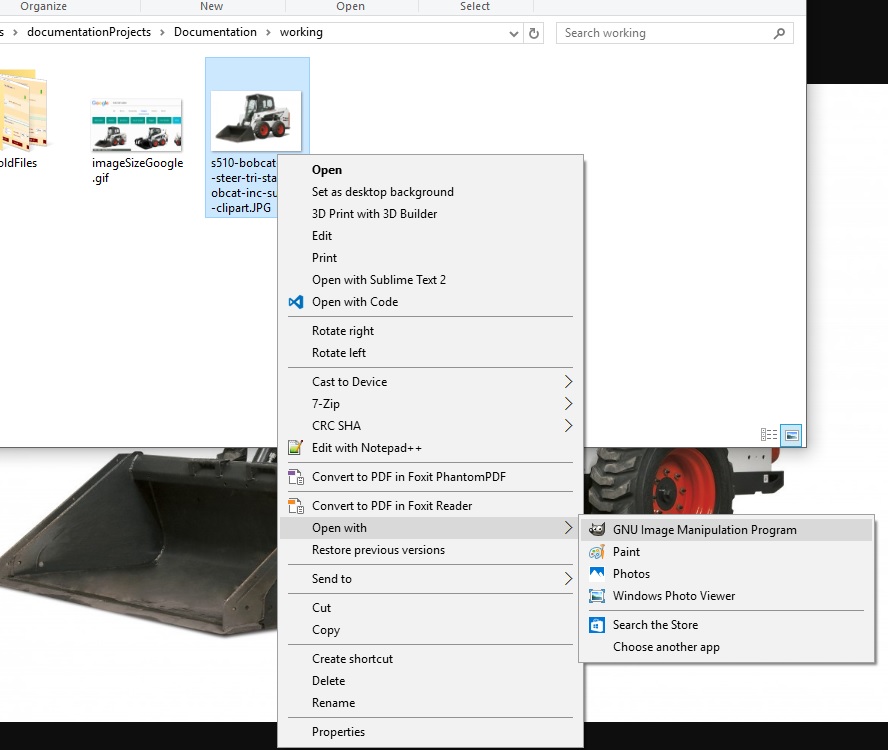Click the Notepad++ icon in context menu
Viewport: 888px width, 750px height.
[x=296, y=448]
